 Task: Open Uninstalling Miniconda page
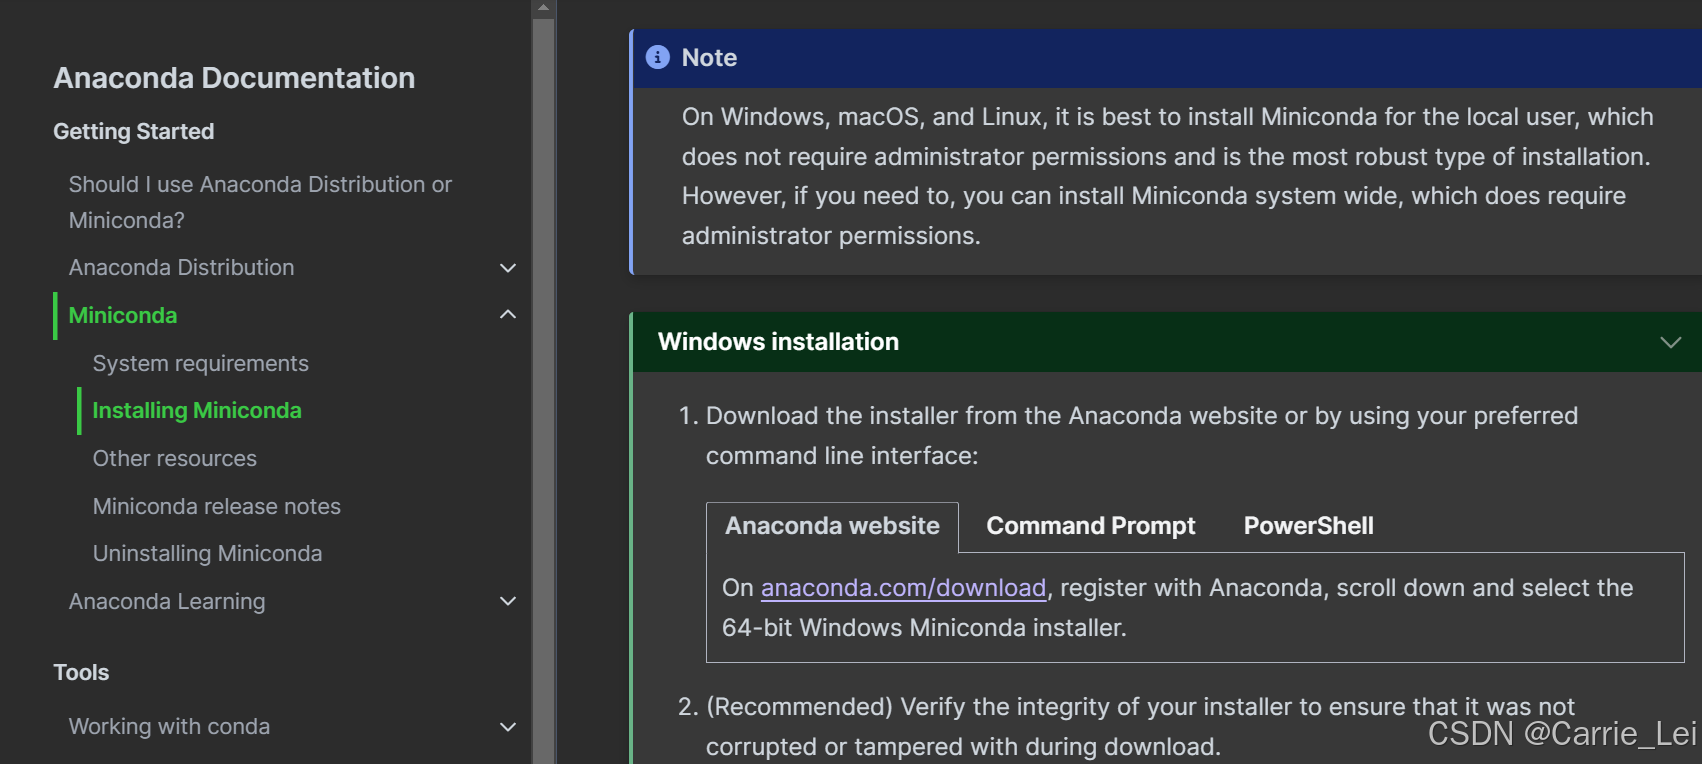click(x=207, y=554)
